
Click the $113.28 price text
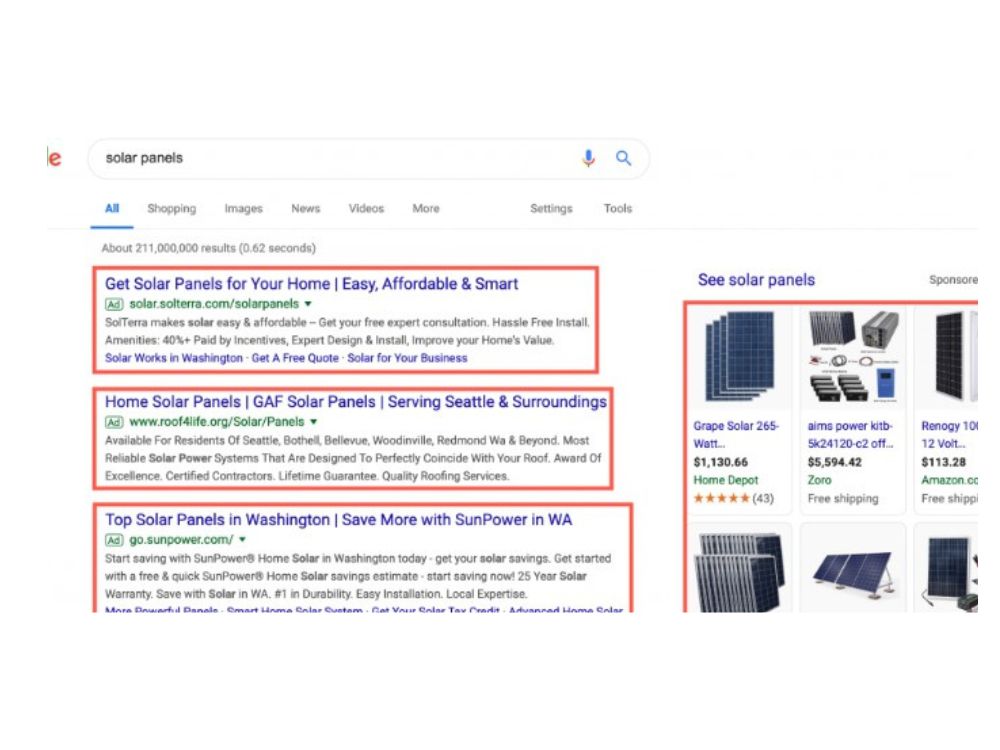coord(943,462)
